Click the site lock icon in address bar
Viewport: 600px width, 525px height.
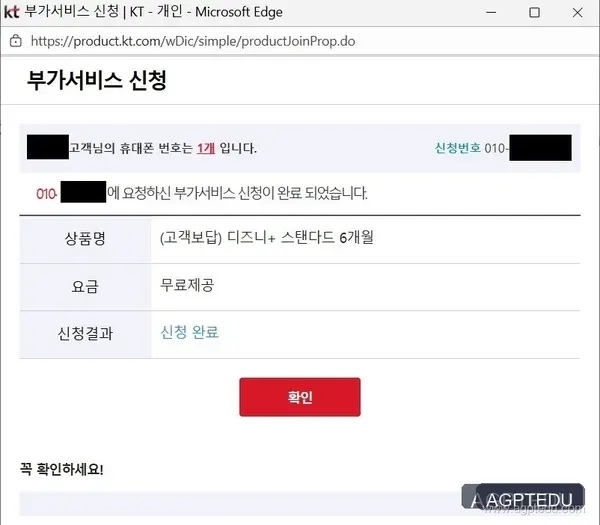15,41
